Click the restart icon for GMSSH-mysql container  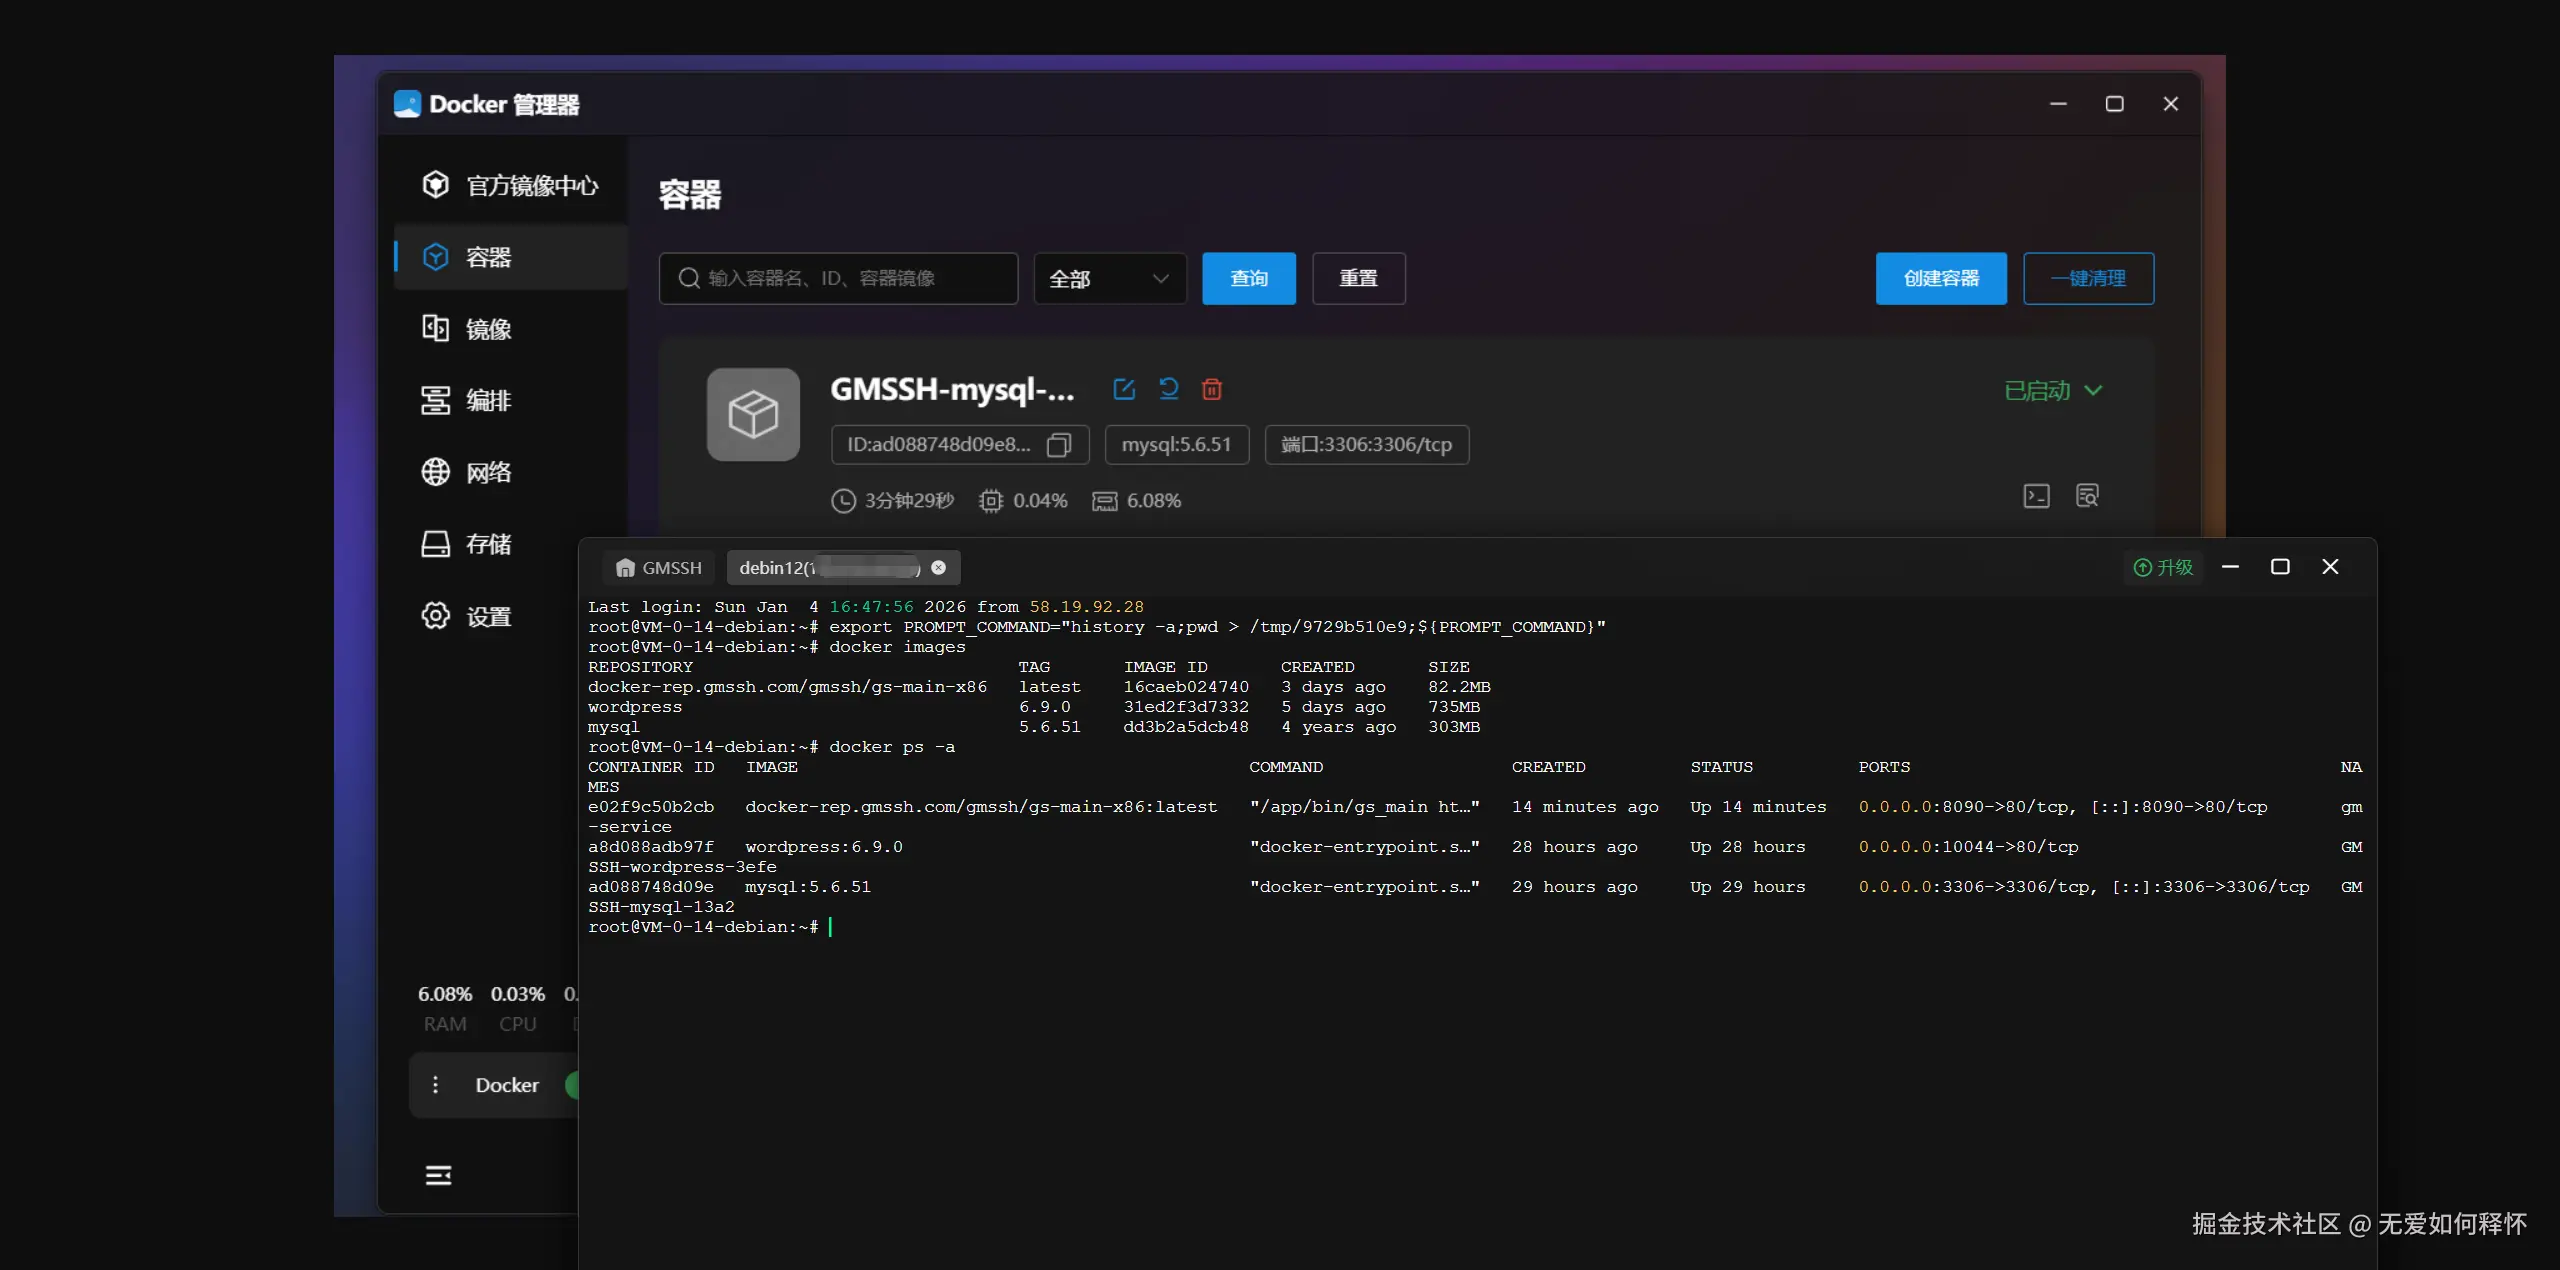point(1168,389)
